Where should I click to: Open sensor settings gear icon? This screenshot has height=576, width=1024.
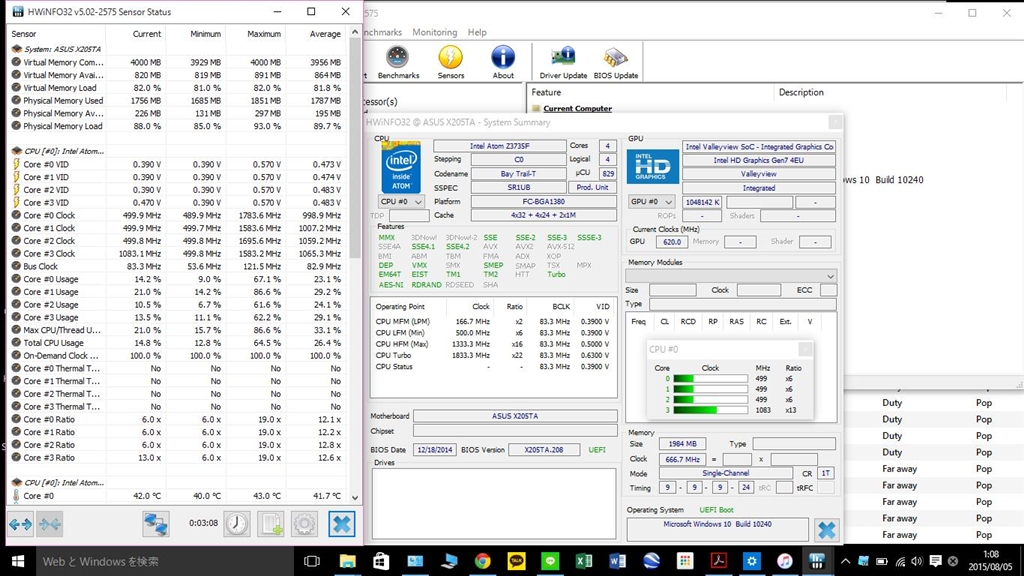pyautogui.click(x=305, y=523)
